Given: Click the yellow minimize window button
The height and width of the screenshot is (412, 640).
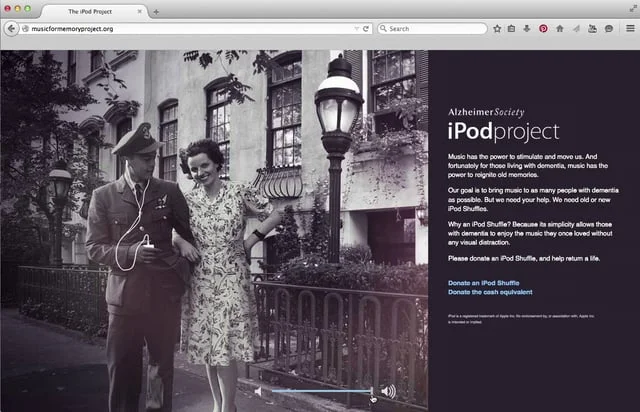Looking at the screenshot, I should [x=18, y=8].
